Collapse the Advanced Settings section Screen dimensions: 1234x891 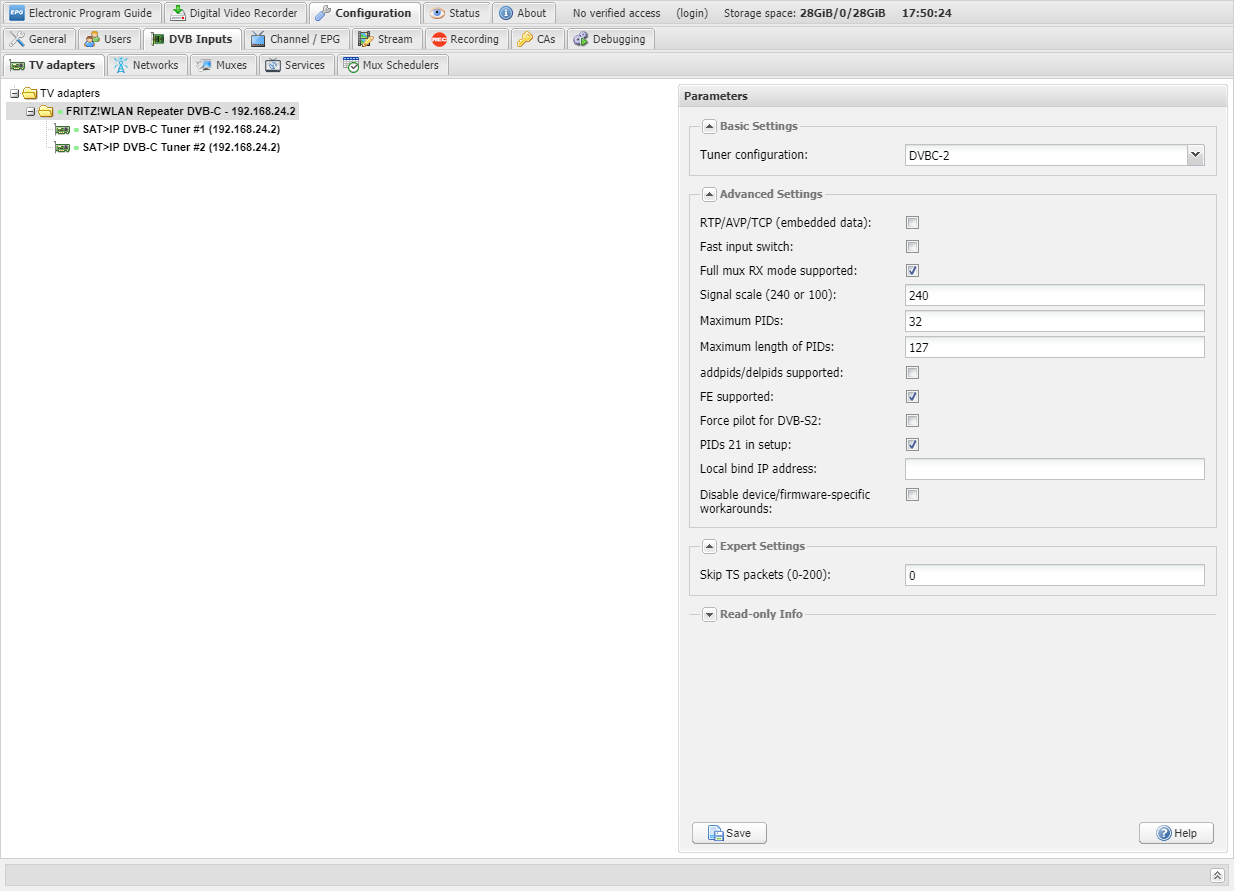pyautogui.click(x=709, y=194)
